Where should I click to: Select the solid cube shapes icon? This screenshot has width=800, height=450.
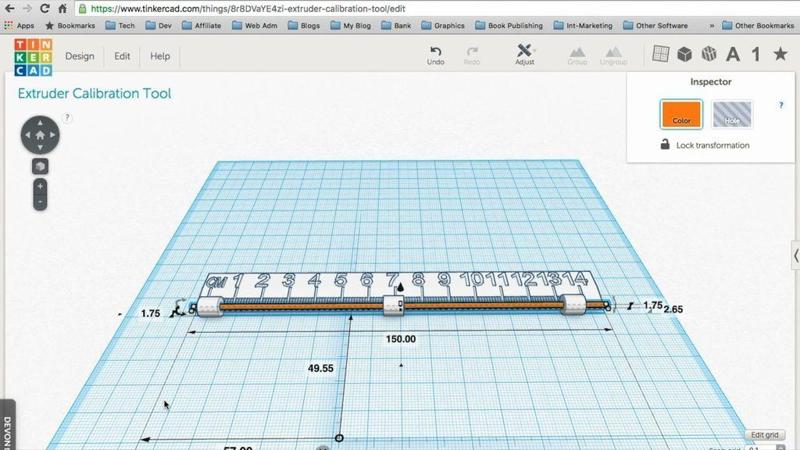tap(684, 54)
